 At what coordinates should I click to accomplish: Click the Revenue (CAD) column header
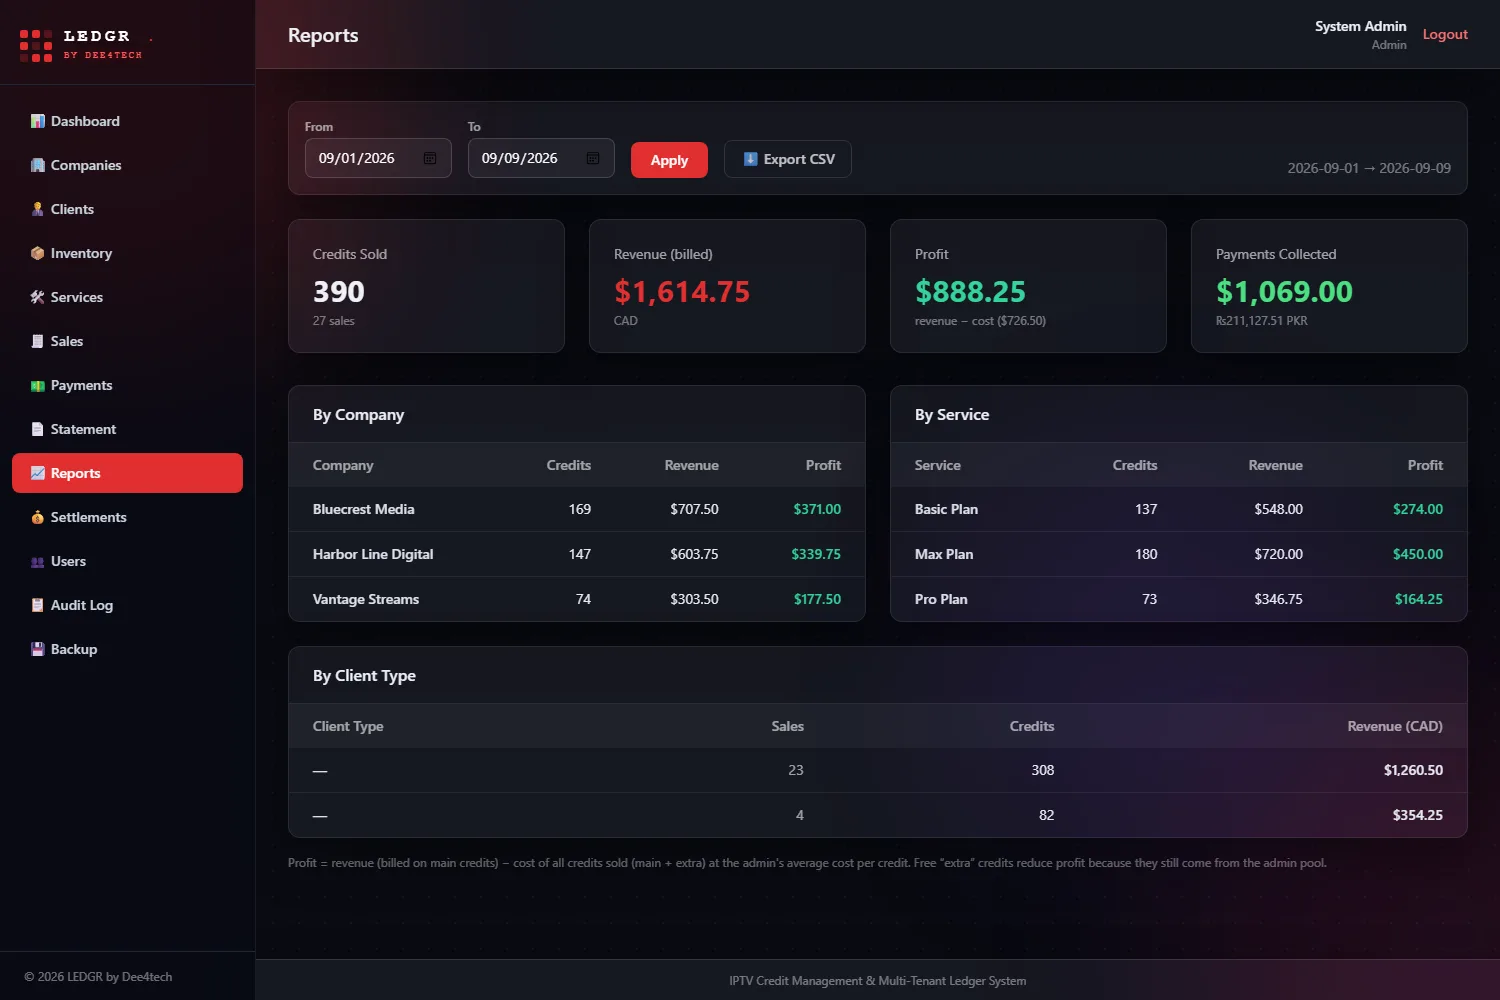[1395, 726]
